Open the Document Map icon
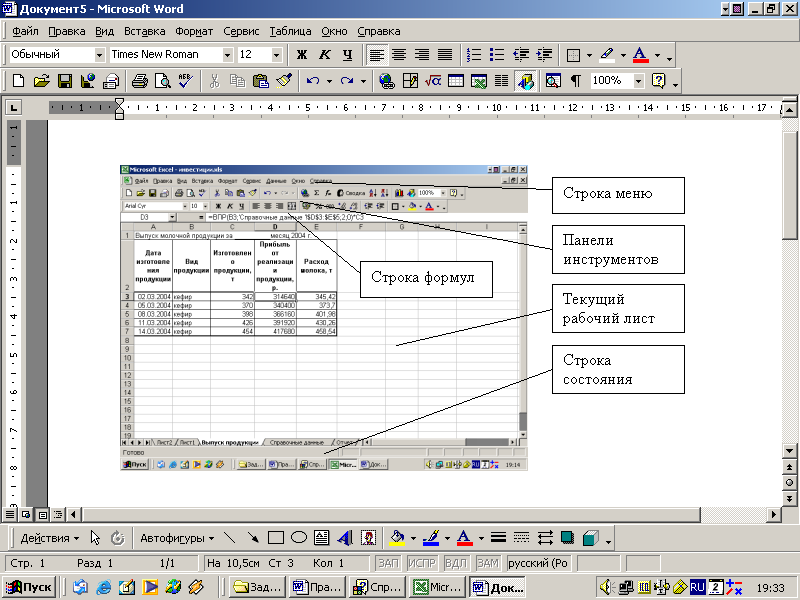This screenshot has width=800, height=600. point(553,81)
